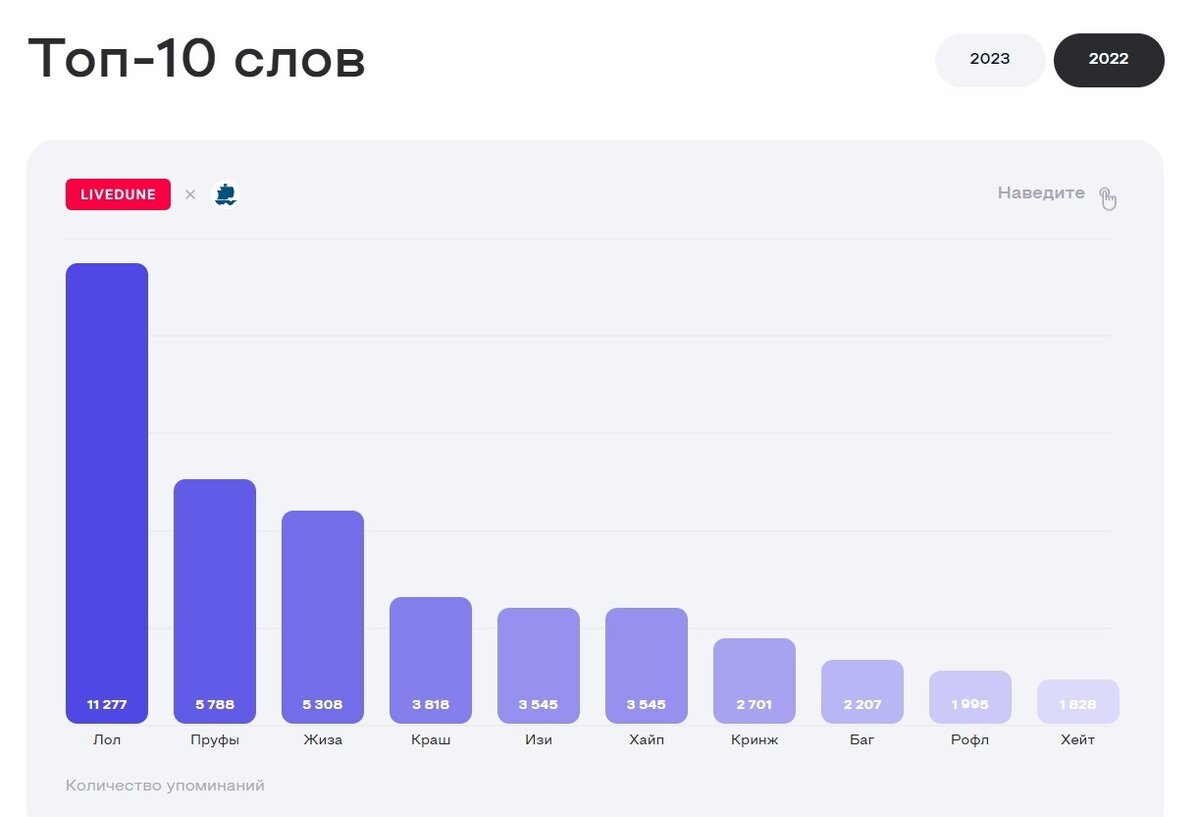
Task: Click the Краш bar showing 3 818
Action: [x=431, y=660]
